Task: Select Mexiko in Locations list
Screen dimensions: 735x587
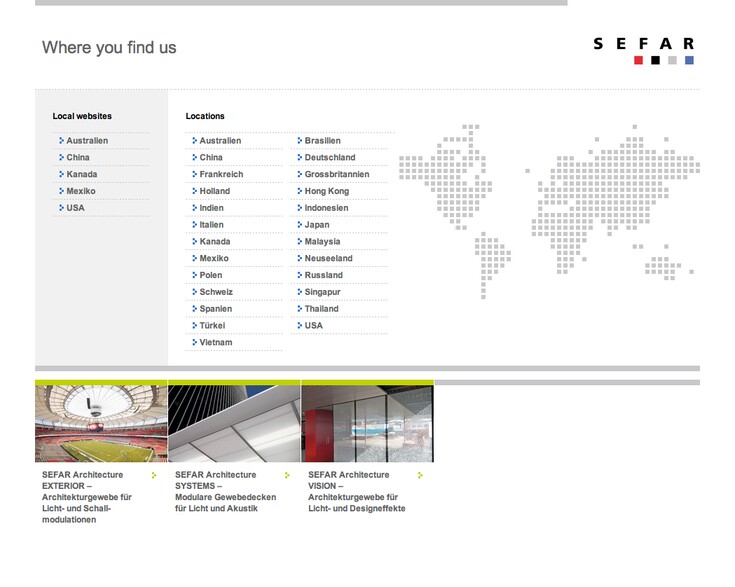Action: coord(214,259)
